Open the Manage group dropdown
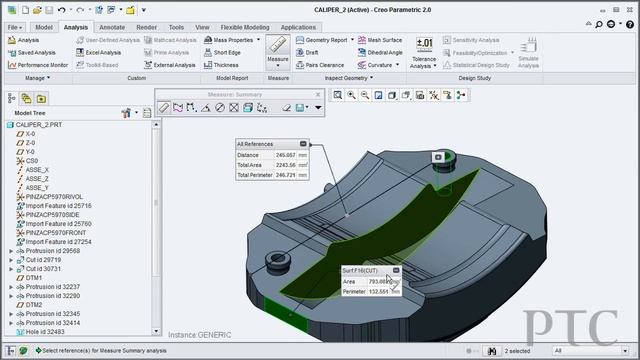The image size is (640, 360). coord(38,78)
